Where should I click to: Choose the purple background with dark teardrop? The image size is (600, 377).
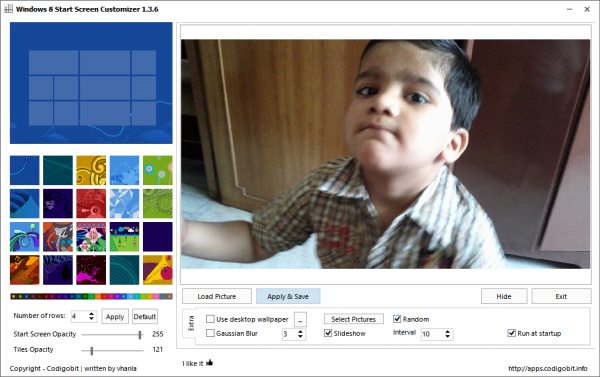pyautogui.click(x=58, y=270)
